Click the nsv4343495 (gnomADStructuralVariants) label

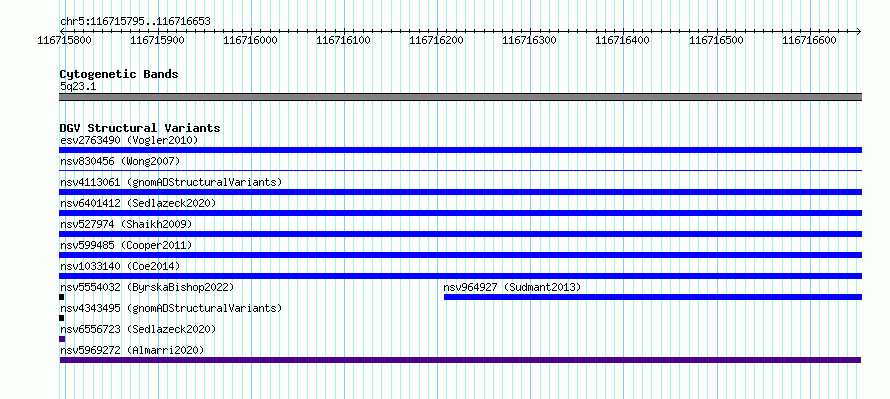click(x=171, y=308)
